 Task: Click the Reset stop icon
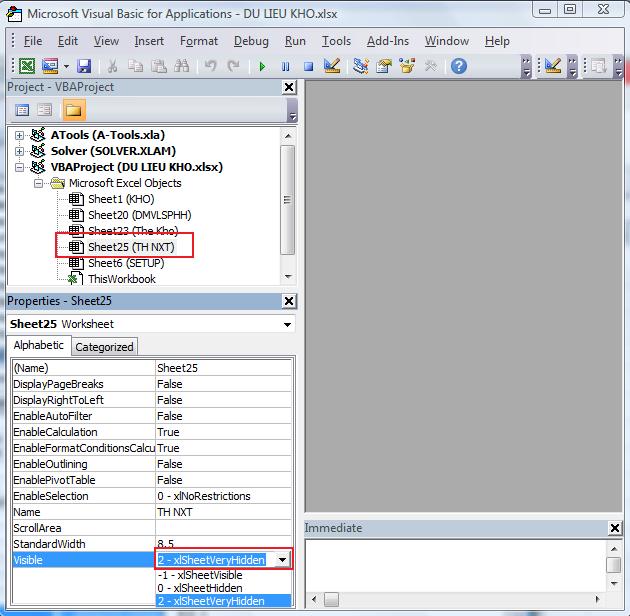coord(308,66)
